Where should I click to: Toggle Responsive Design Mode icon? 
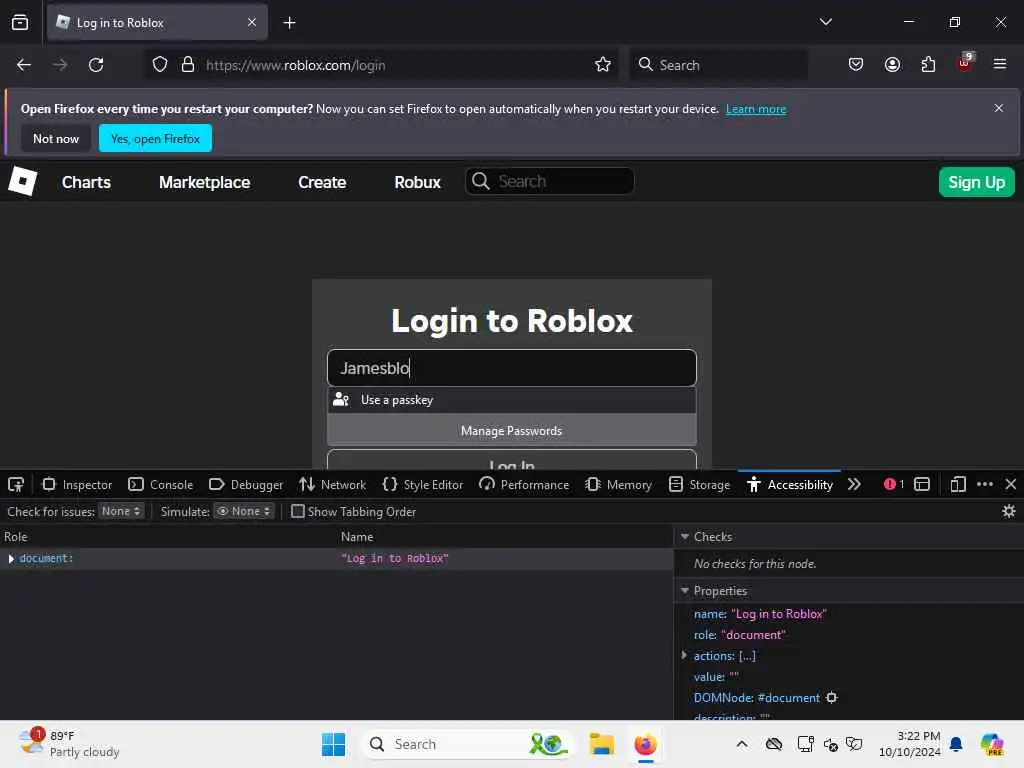coord(958,485)
